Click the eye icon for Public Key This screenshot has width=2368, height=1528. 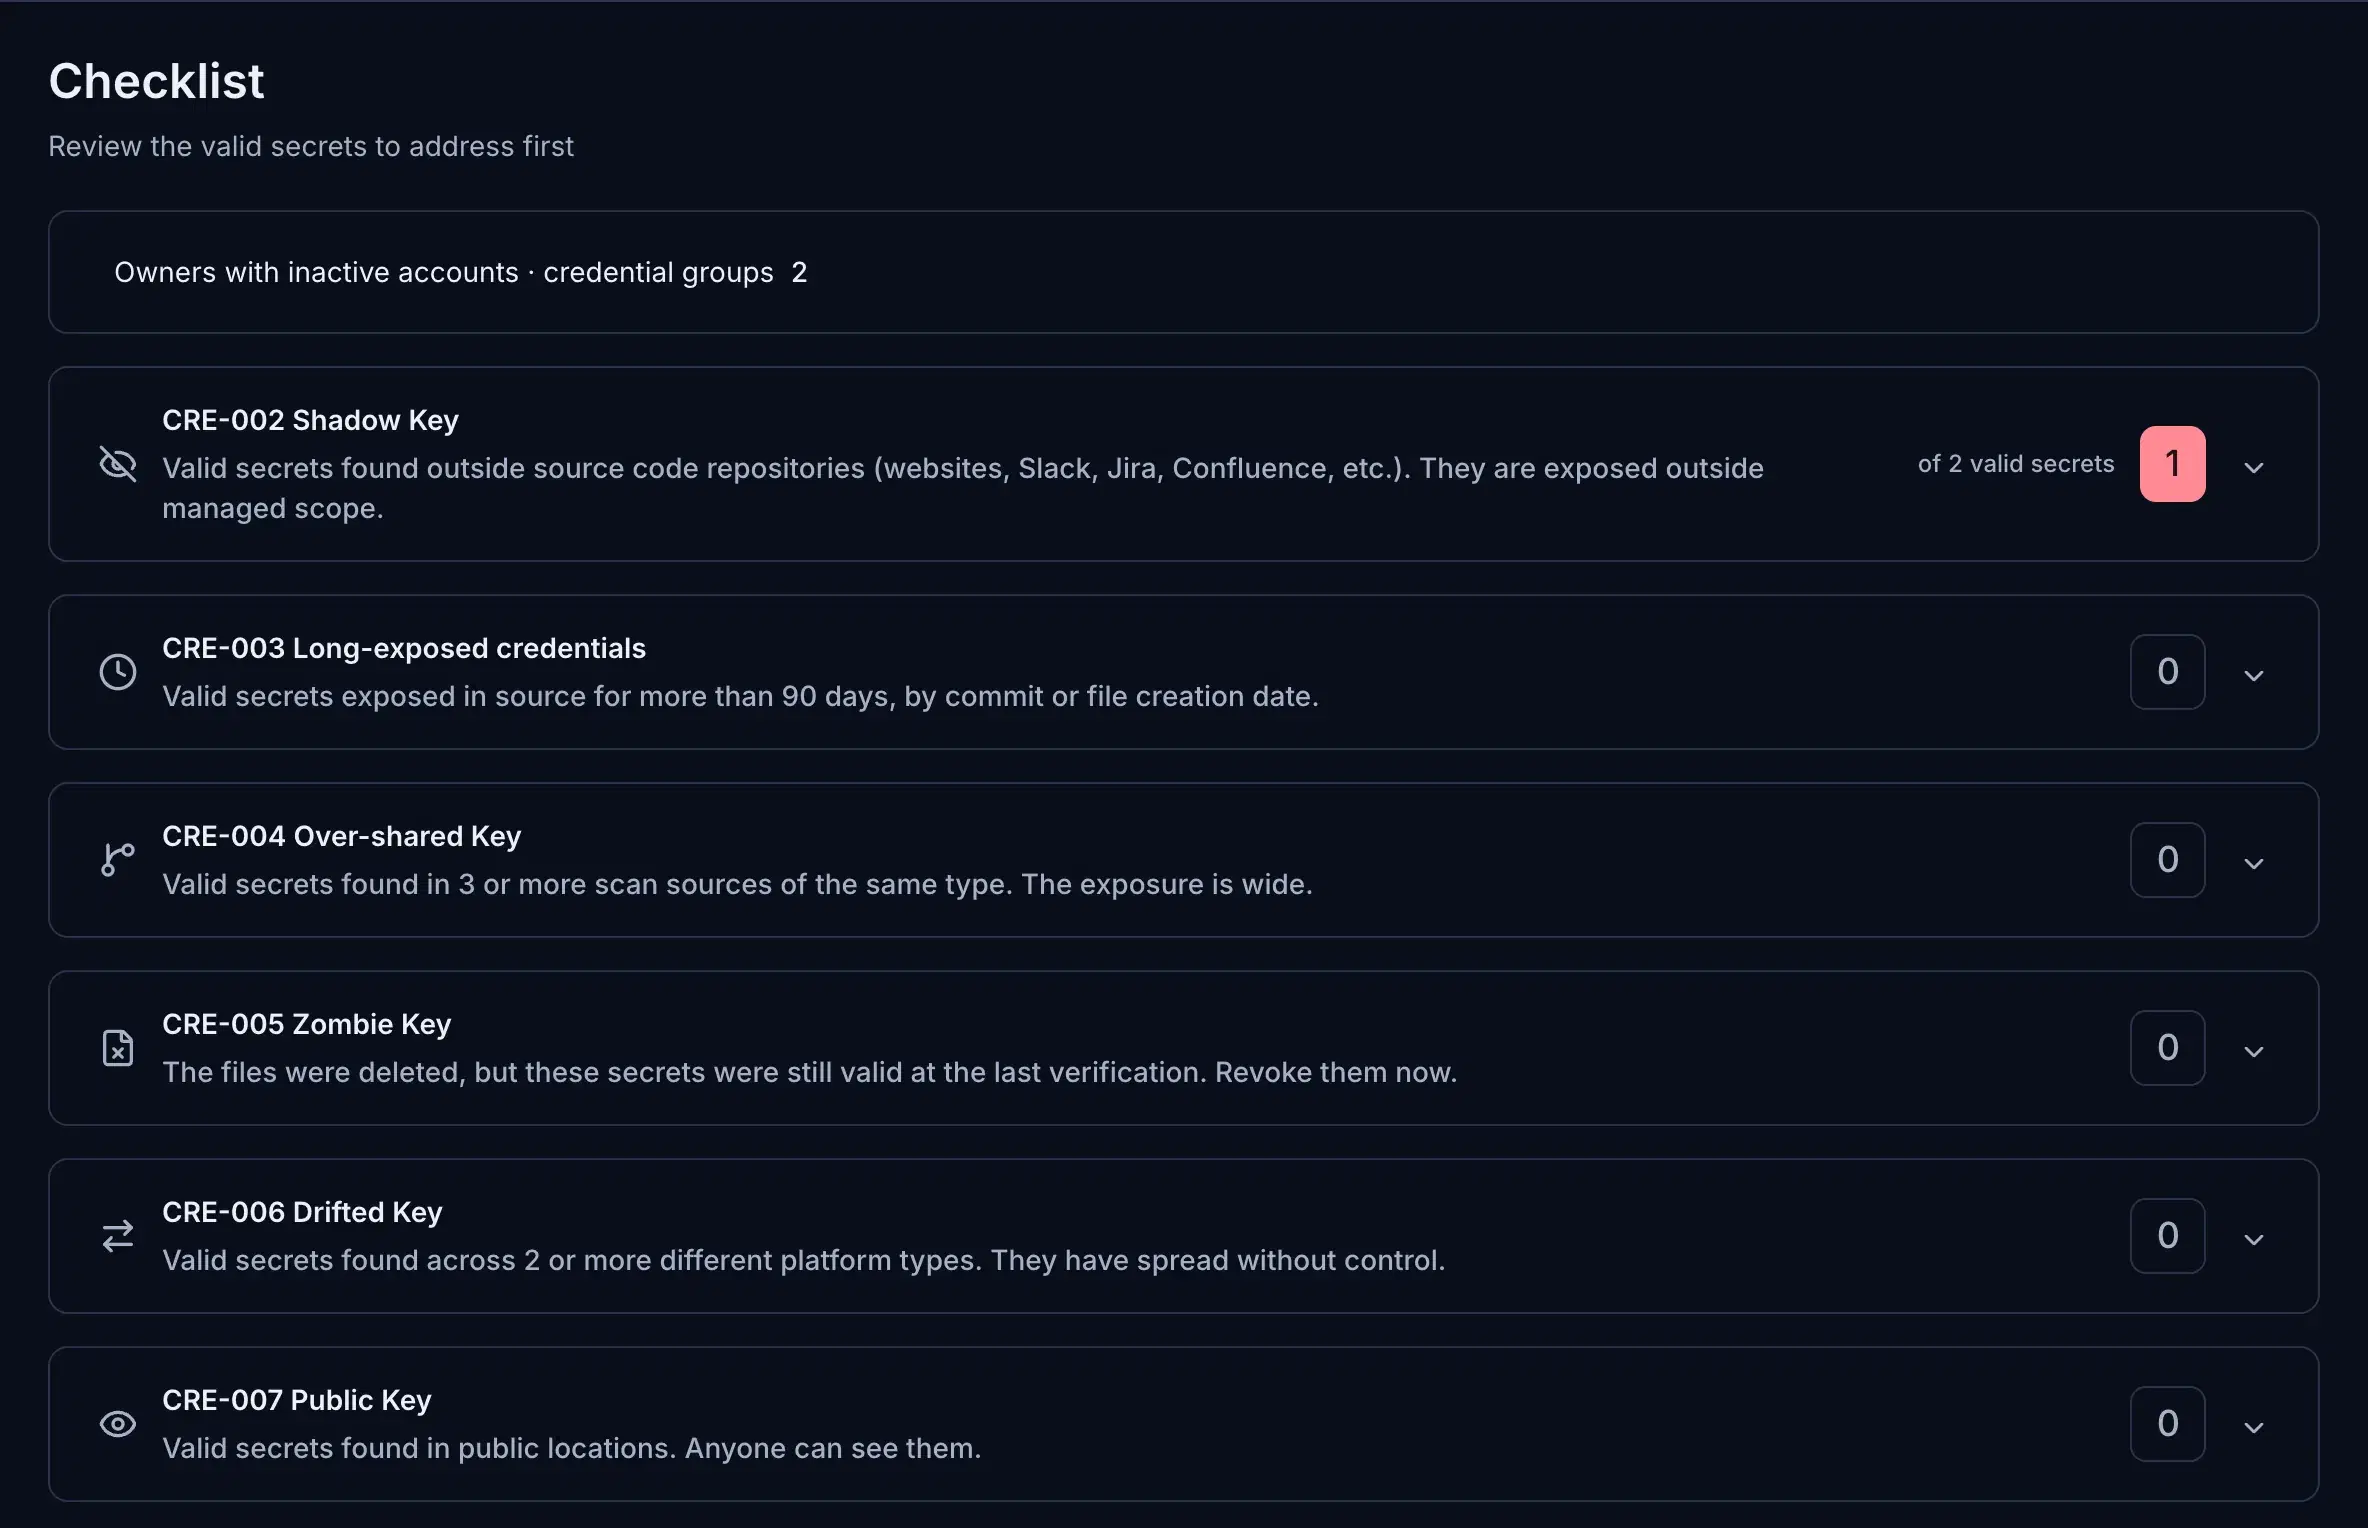(x=118, y=1424)
